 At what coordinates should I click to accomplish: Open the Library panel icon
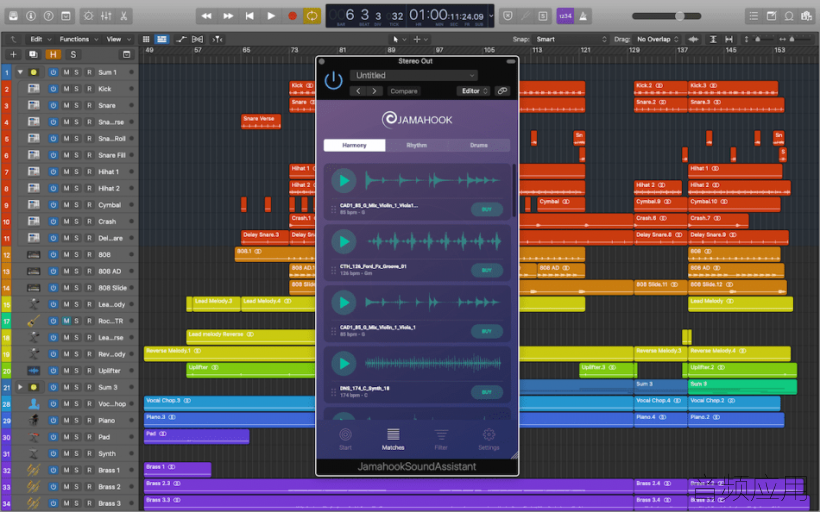(14, 16)
